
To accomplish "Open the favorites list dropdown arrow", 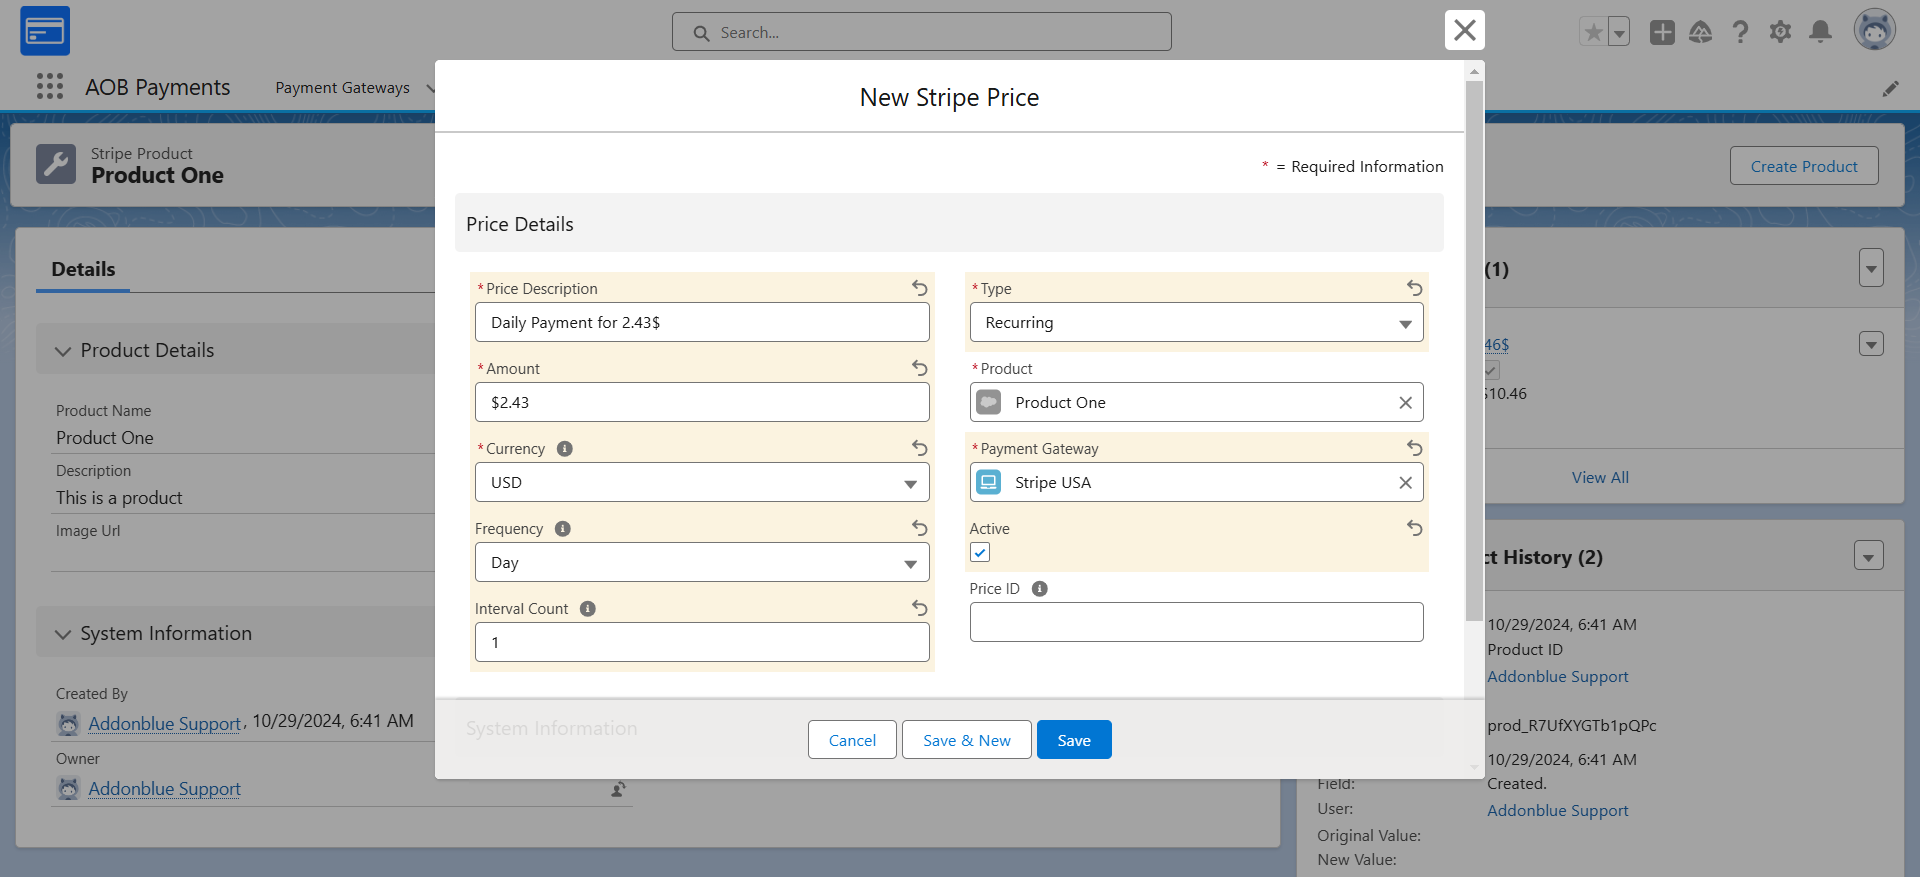I will click(x=1619, y=32).
